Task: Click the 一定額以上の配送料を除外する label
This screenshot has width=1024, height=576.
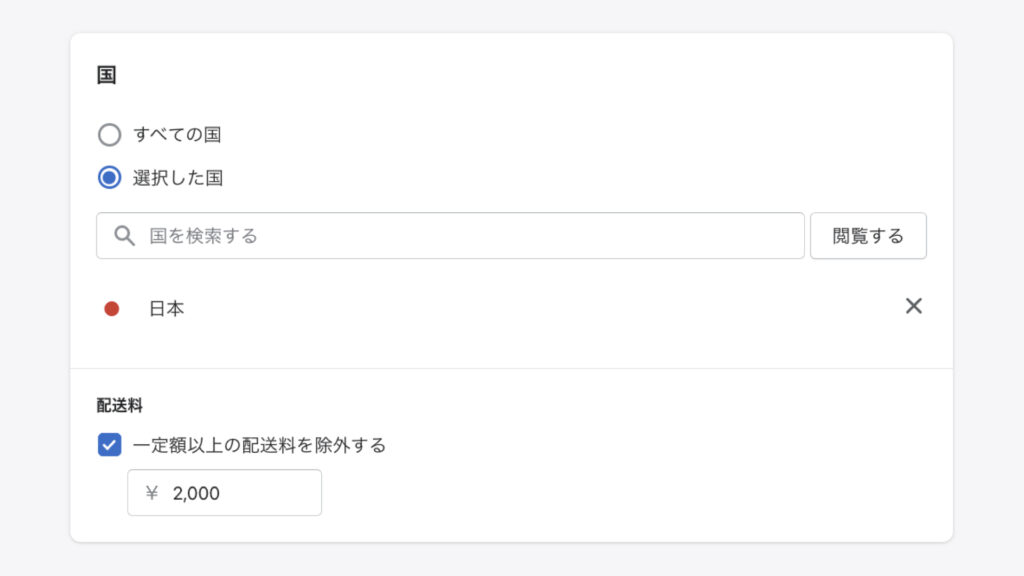Action: tap(259, 445)
